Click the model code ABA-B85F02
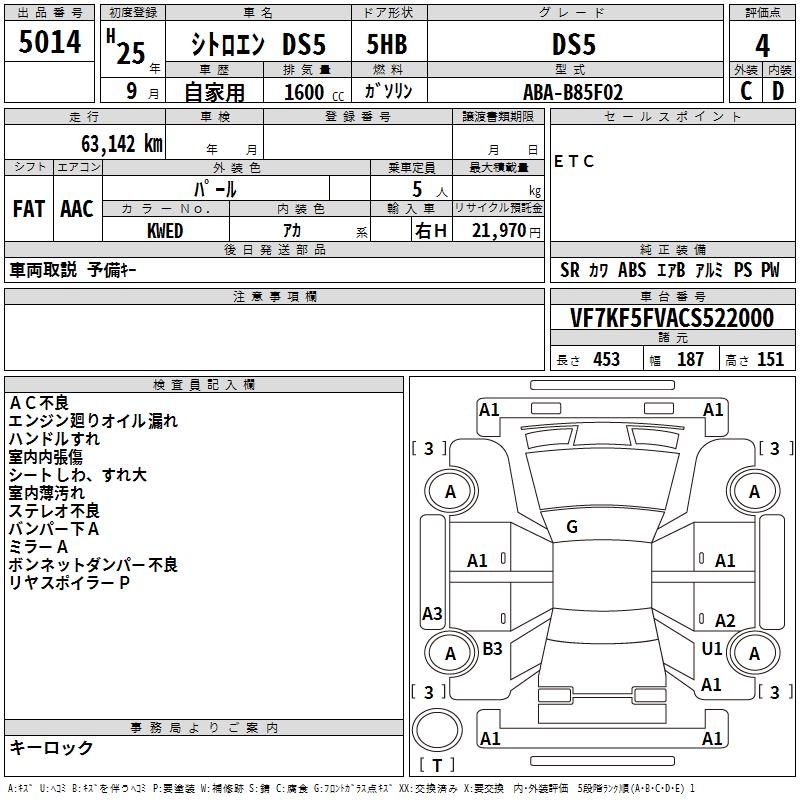The width and height of the screenshot is (800, 800). [x=573, y=92]
